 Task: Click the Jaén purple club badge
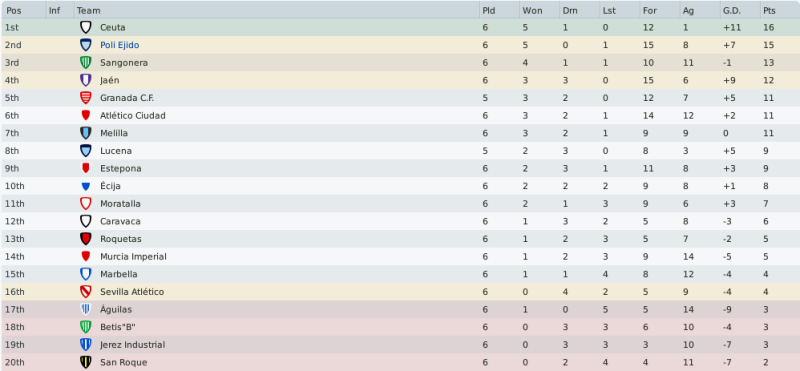86,80
